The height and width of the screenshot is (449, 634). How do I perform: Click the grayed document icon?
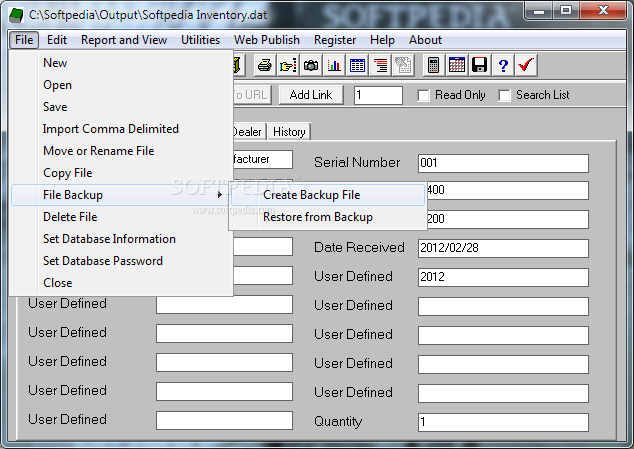coord(403,65)
